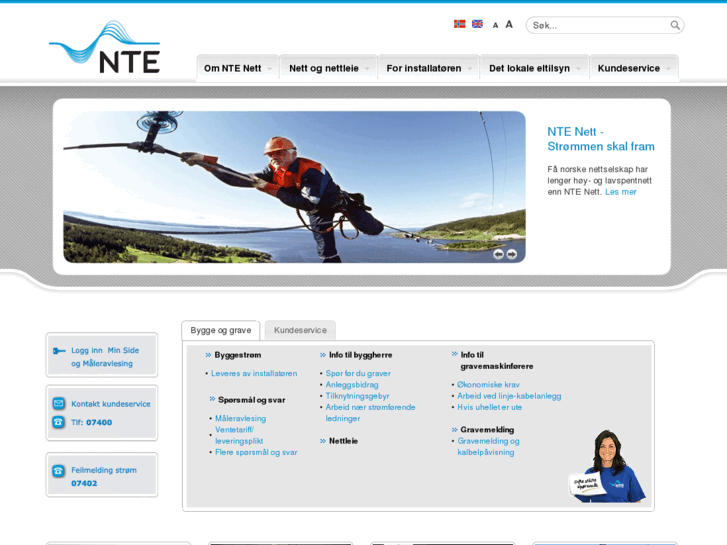This screenshot has height=545, width=727.
Task: Expand dropdown arrow on Det lokale eltilsyn
Action: (578, 69)
